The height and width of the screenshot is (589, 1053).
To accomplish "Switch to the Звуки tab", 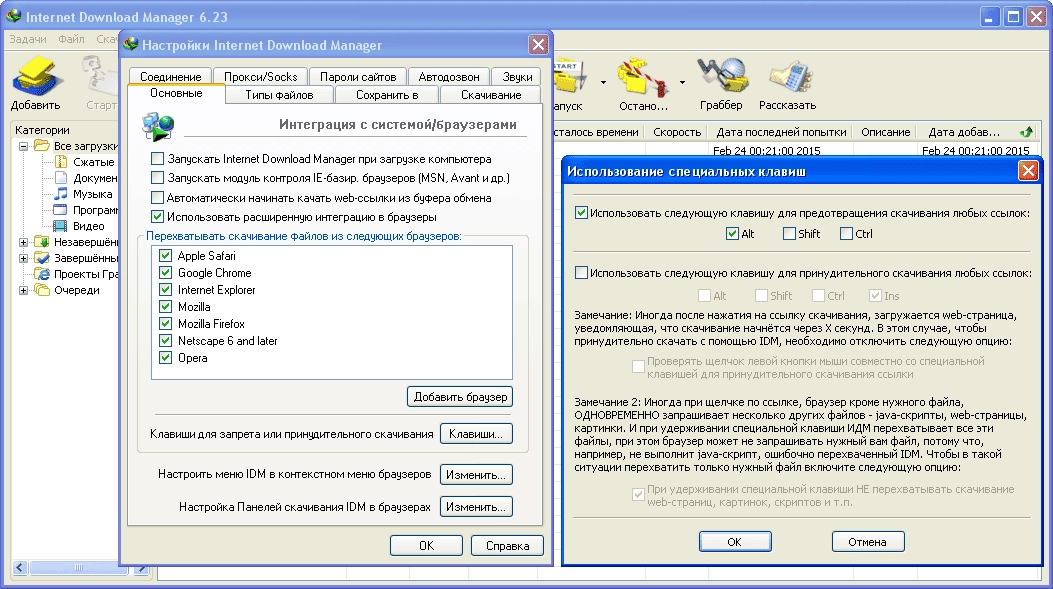I will point(517,77).
